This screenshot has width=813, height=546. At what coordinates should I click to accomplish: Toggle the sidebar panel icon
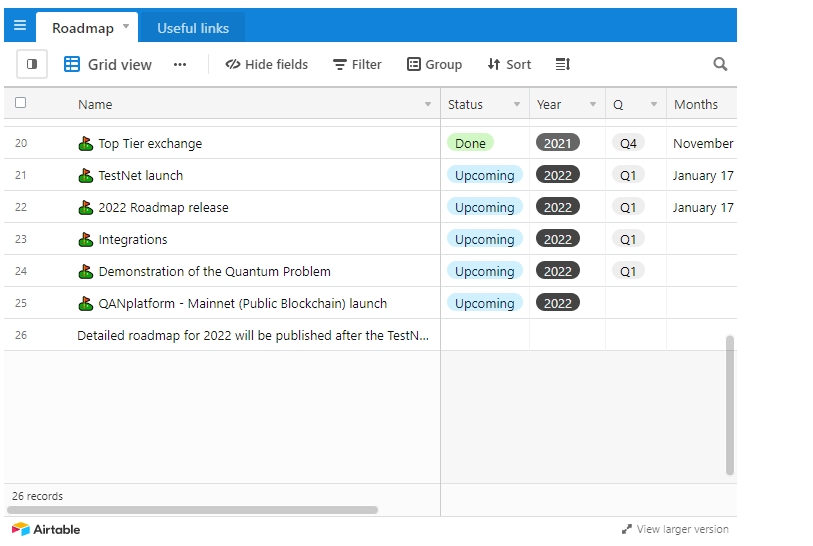pyautogui.click(x=32, y=64)
